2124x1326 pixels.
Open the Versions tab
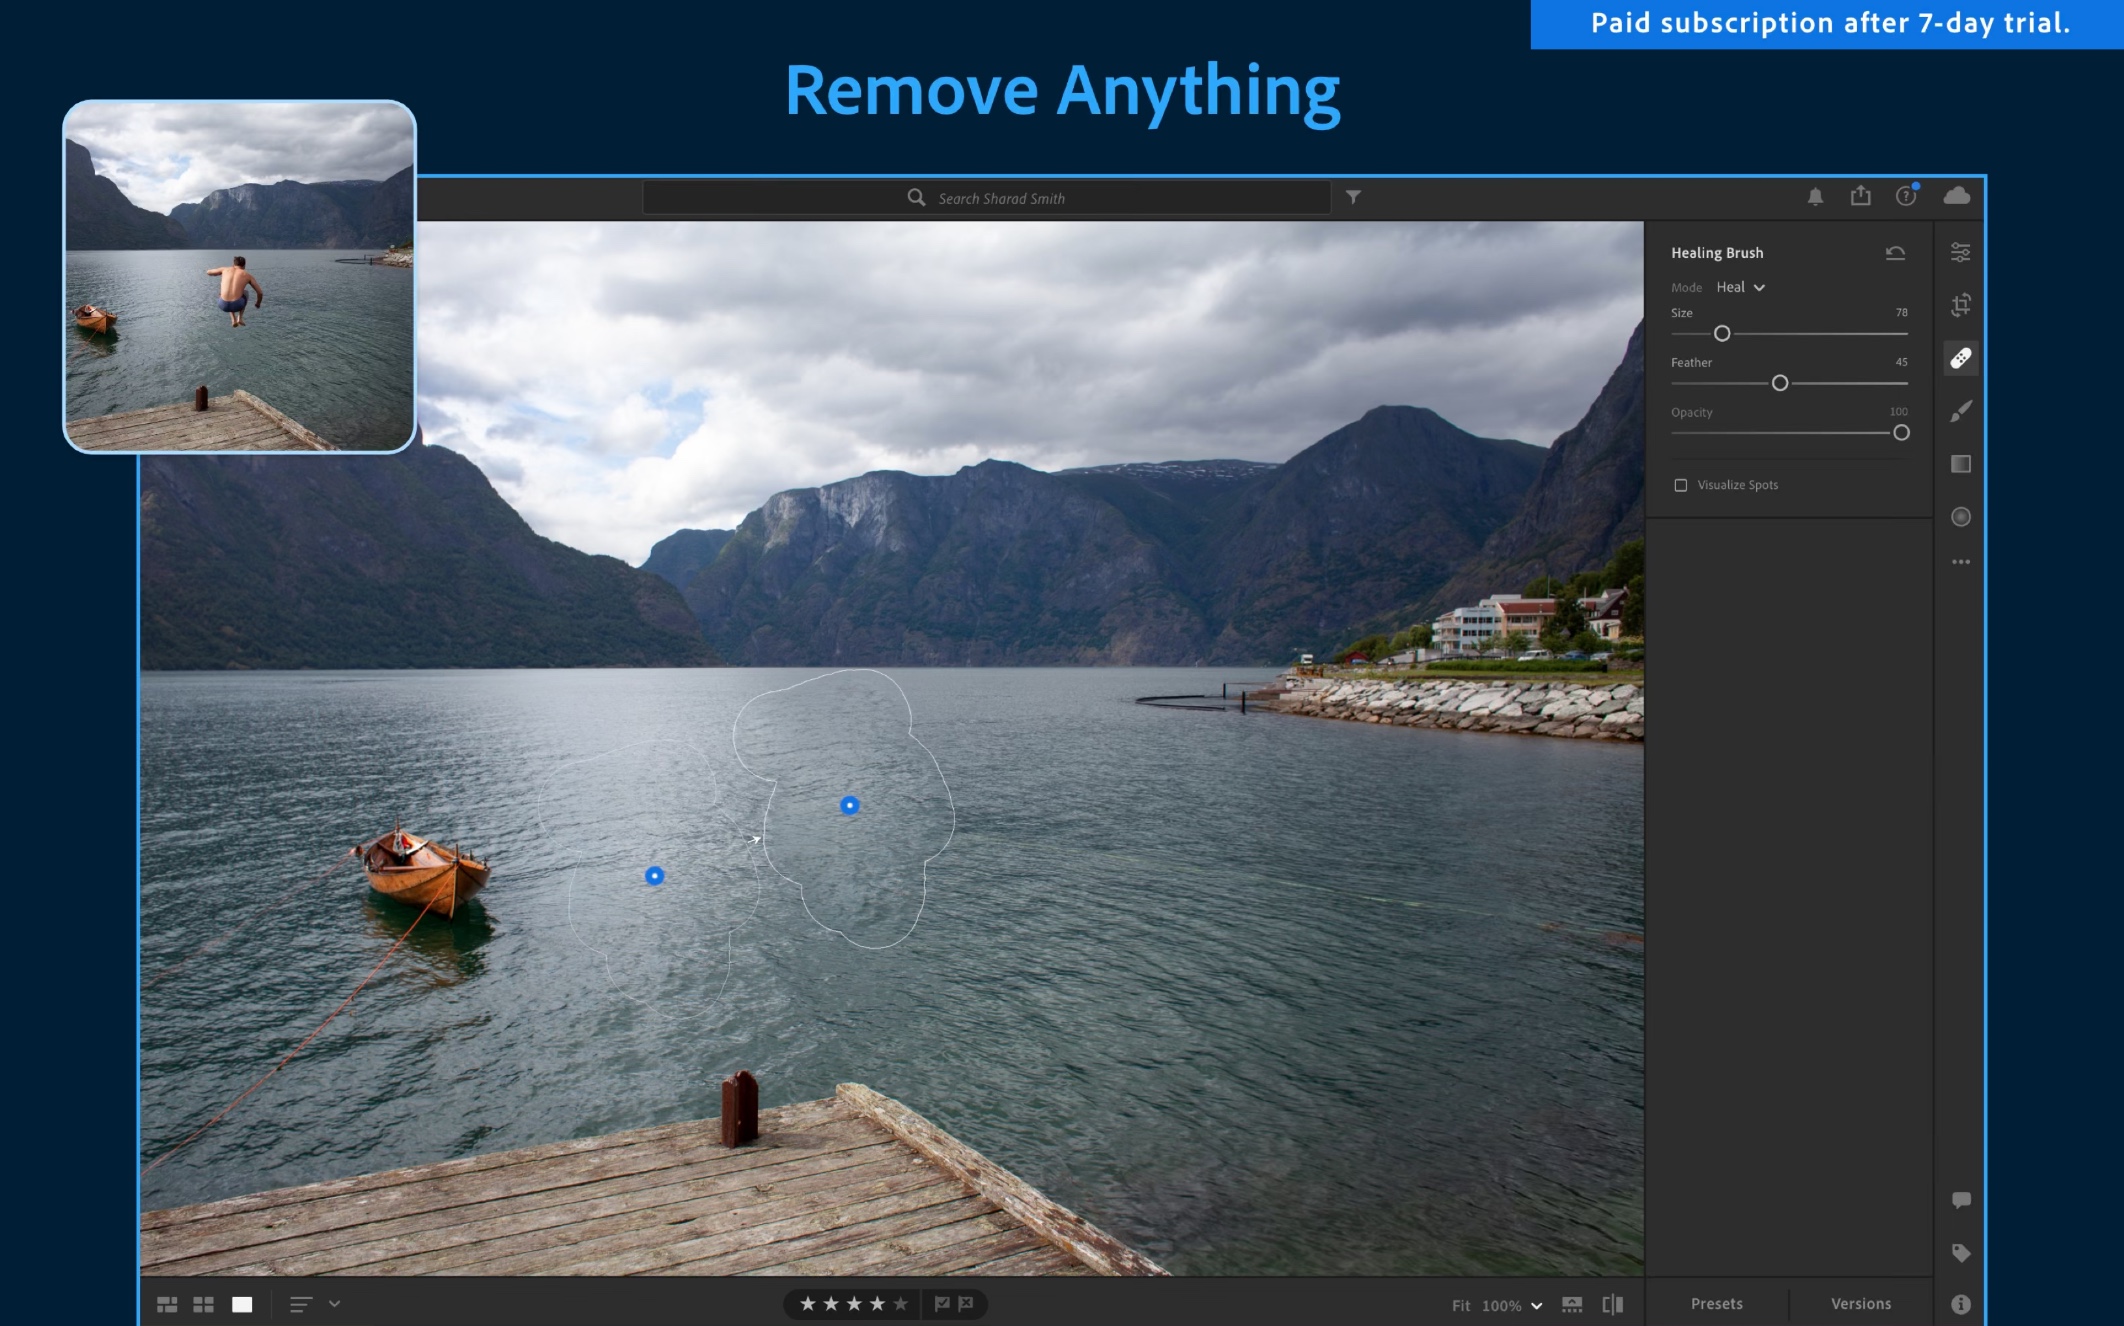(1860, 1304)
